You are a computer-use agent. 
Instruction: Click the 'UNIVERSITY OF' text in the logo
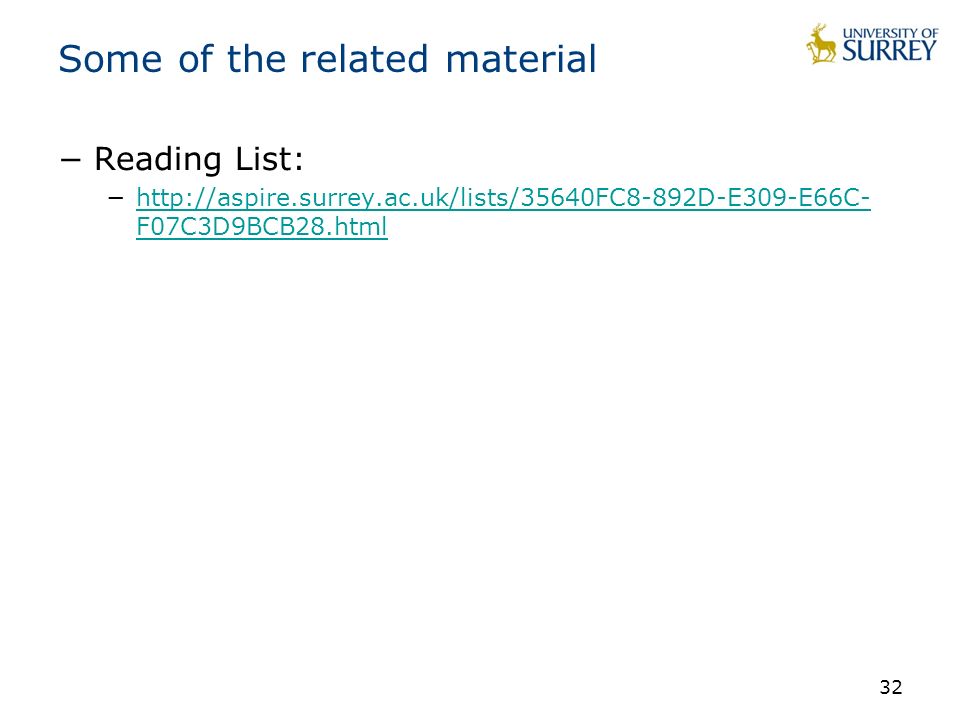(890, 33)
